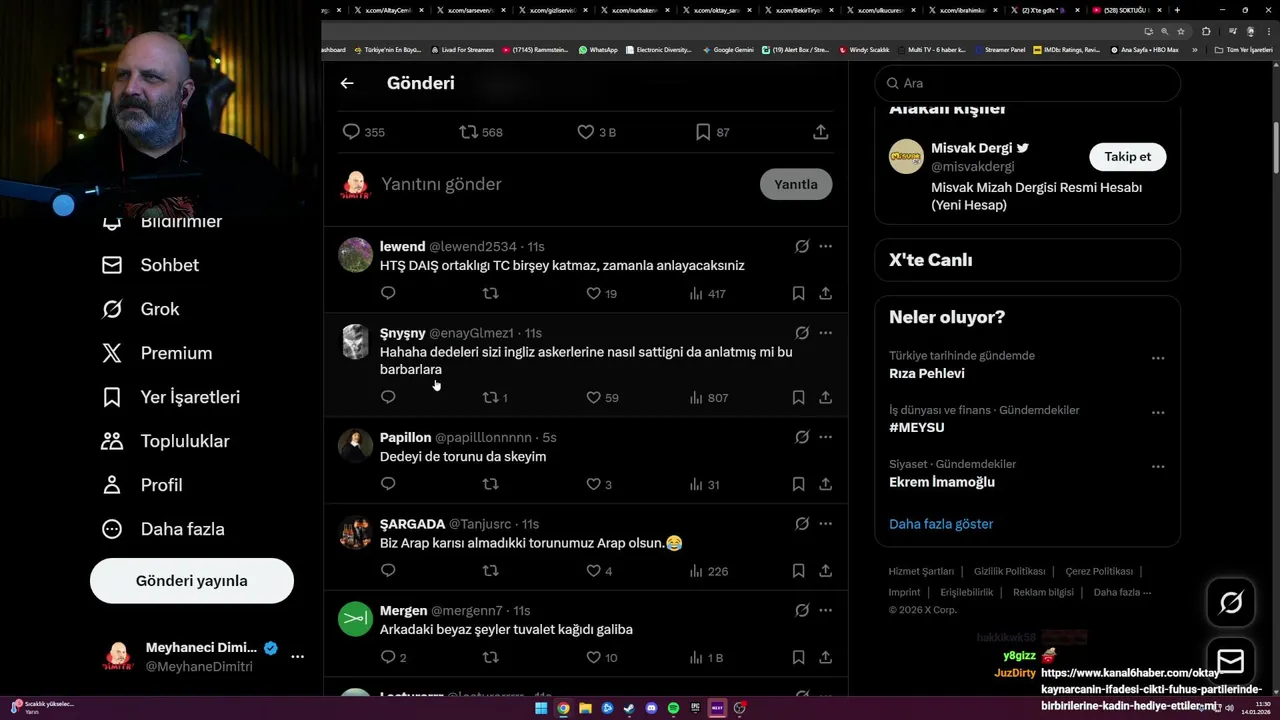Share Papillon's reply
The height and width of the screenshot is (720, 1280).
825,484
